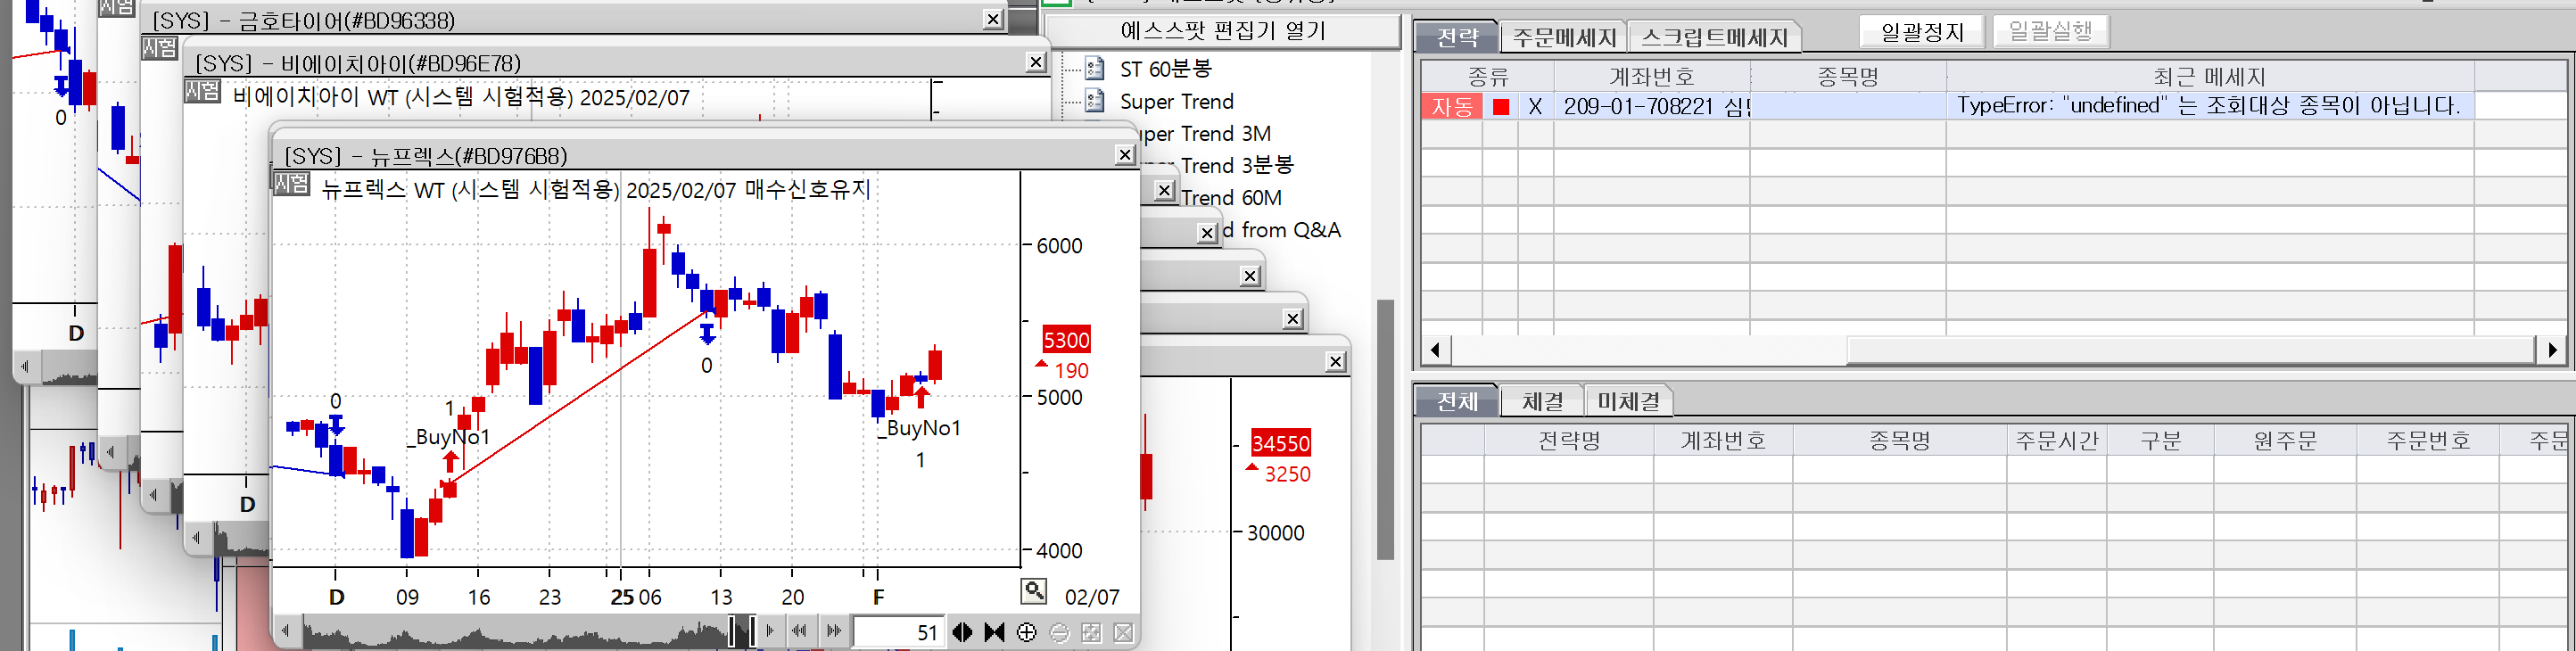This screenshot has width=2576, height=651.
Task: Click the red stop square in strategy row
Action: (1500, 107)
